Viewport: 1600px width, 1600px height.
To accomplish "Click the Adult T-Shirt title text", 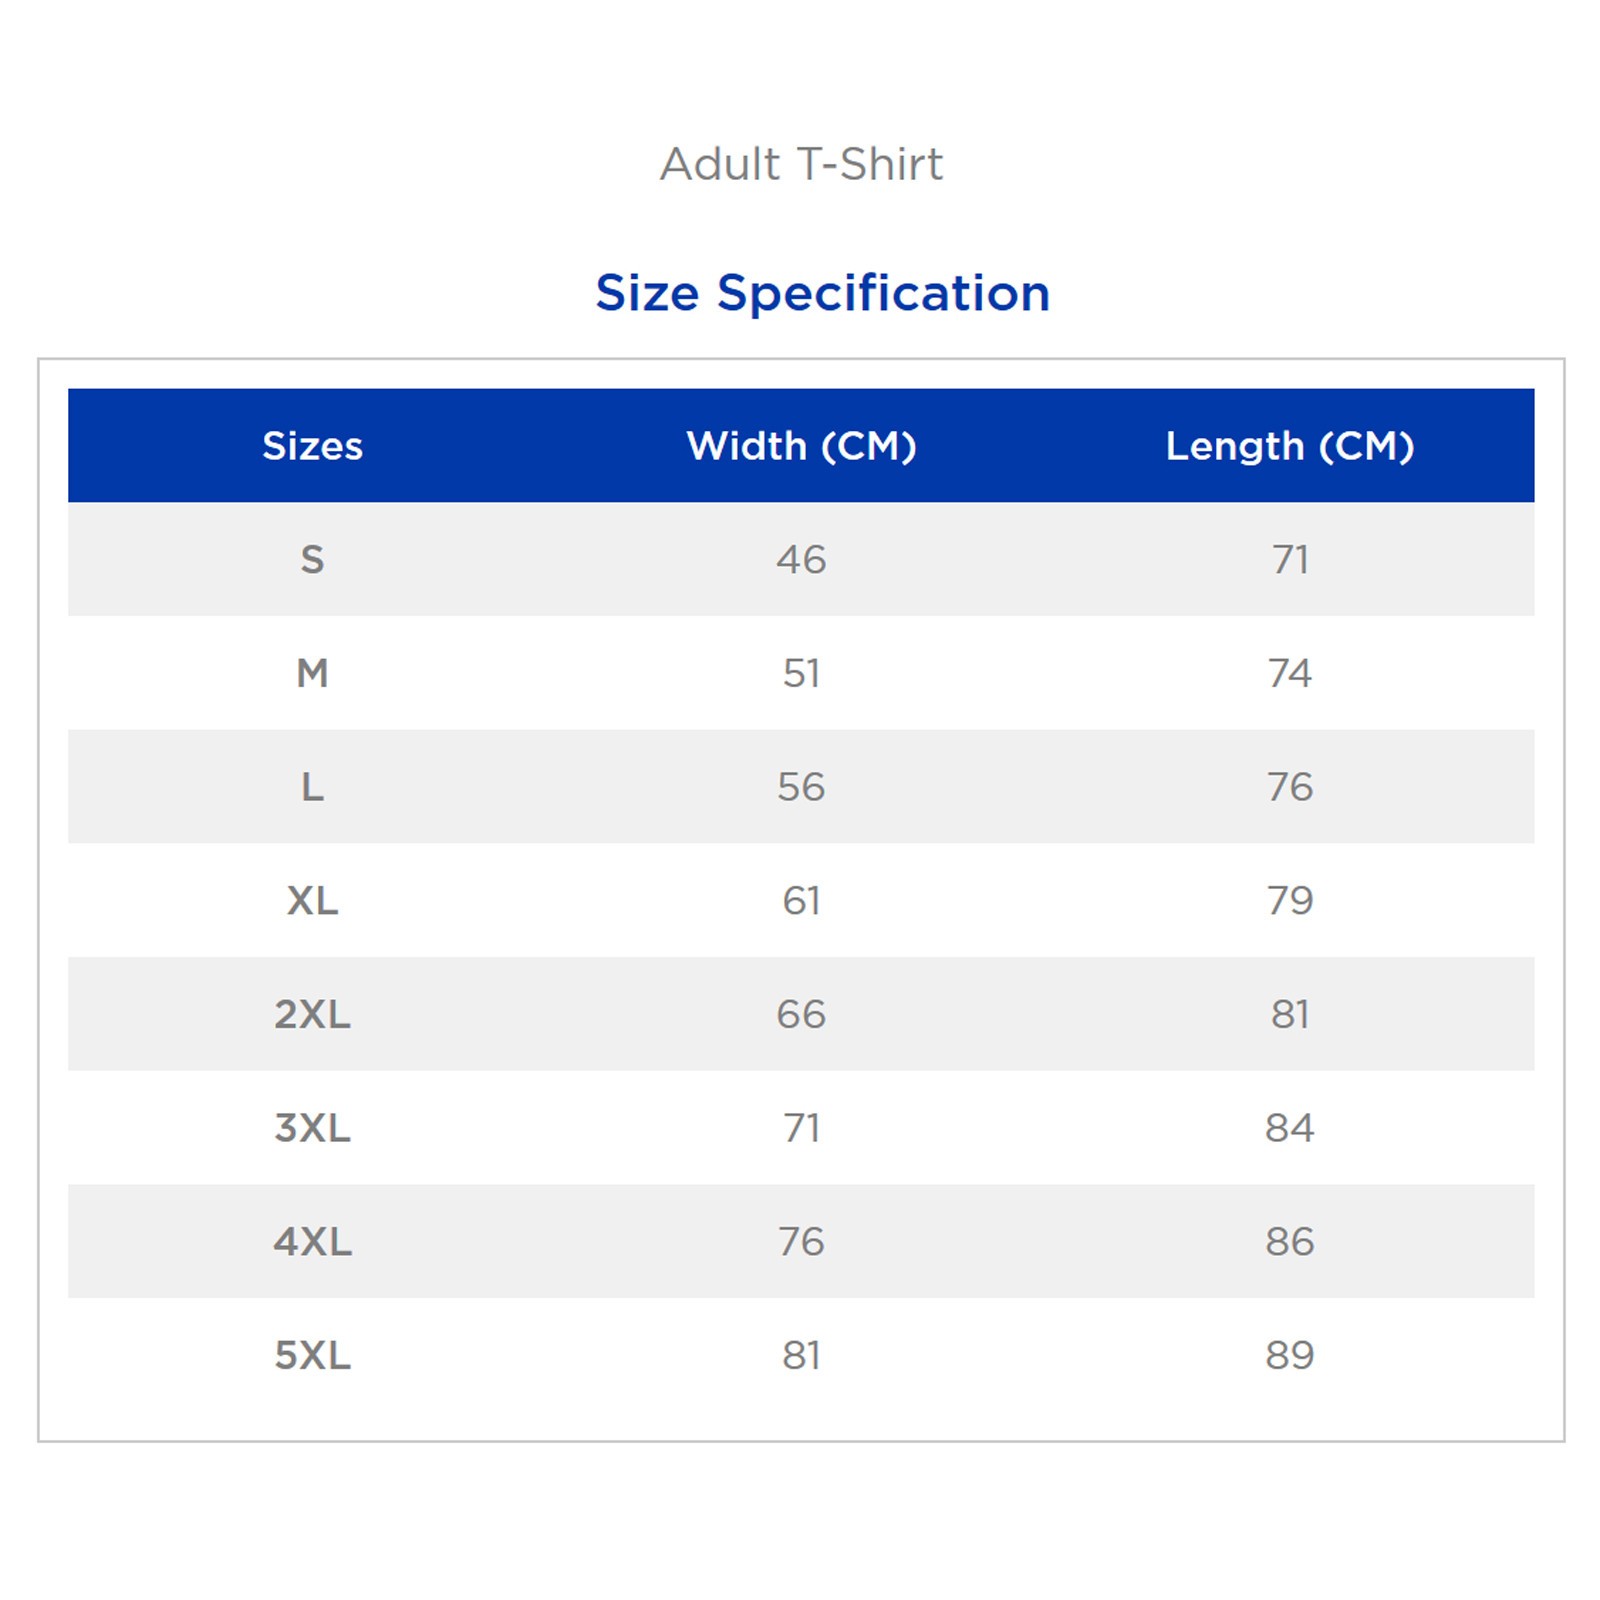I will point(801,164).
